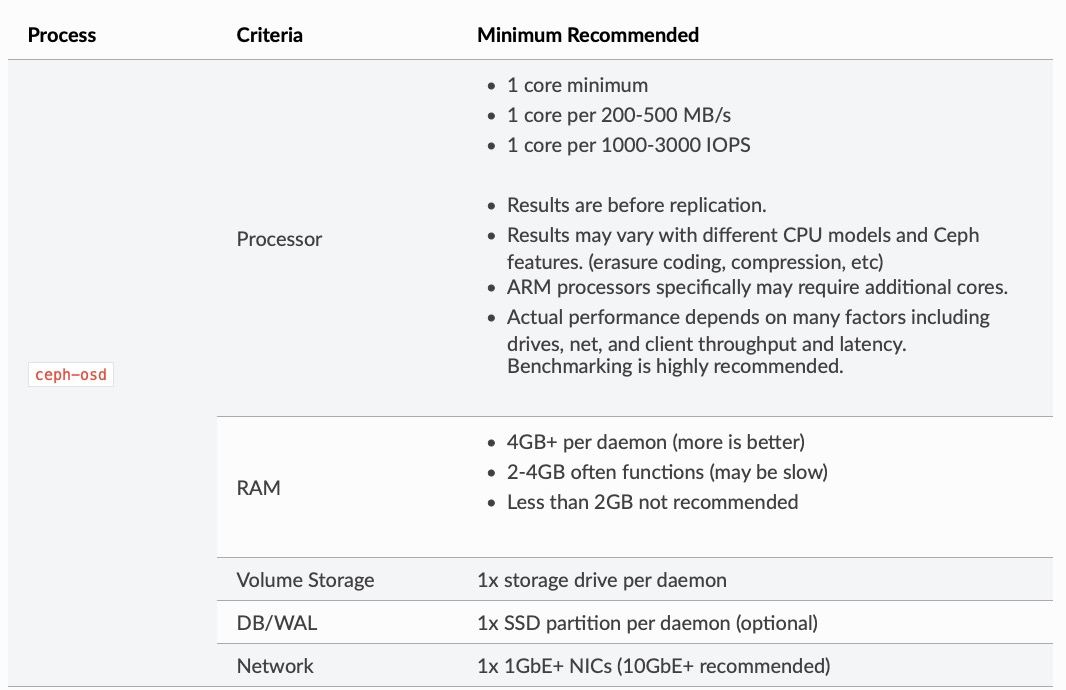Click the ARM processors bullet line
The height and width of the screenshot is (690, 1066).
[x=757, y=287]
